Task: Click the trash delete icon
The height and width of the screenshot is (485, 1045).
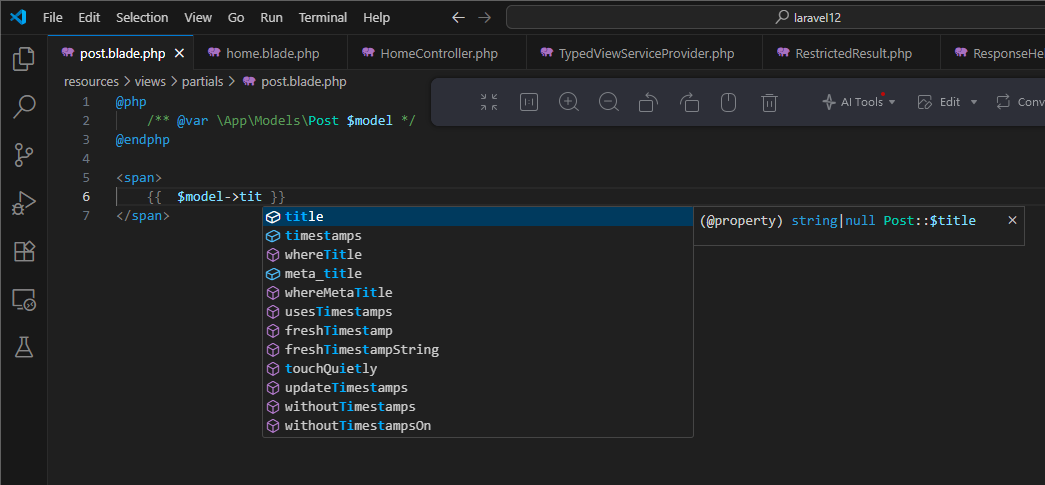Action: (769, 102)
